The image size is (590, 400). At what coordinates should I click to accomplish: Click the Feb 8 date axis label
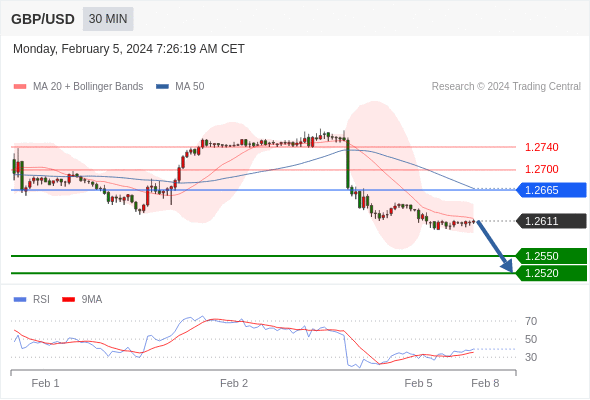(485, 383)
